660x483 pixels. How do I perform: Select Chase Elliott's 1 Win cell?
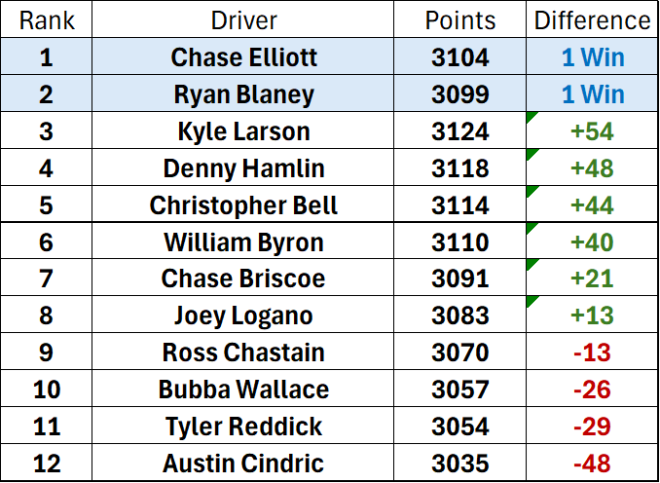coord(592,57)
